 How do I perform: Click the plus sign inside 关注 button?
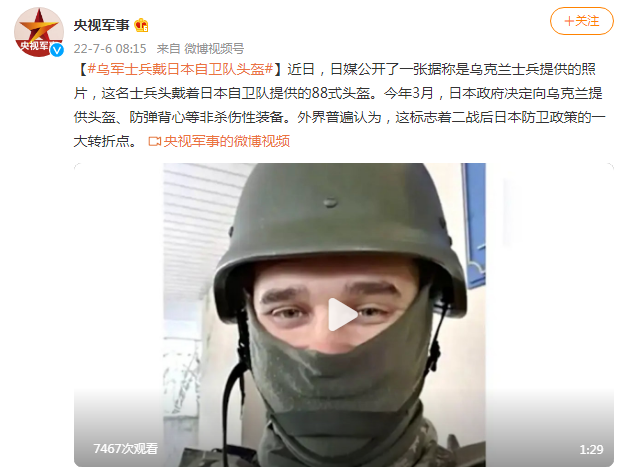pyautogui.click(x=569, y=21)
